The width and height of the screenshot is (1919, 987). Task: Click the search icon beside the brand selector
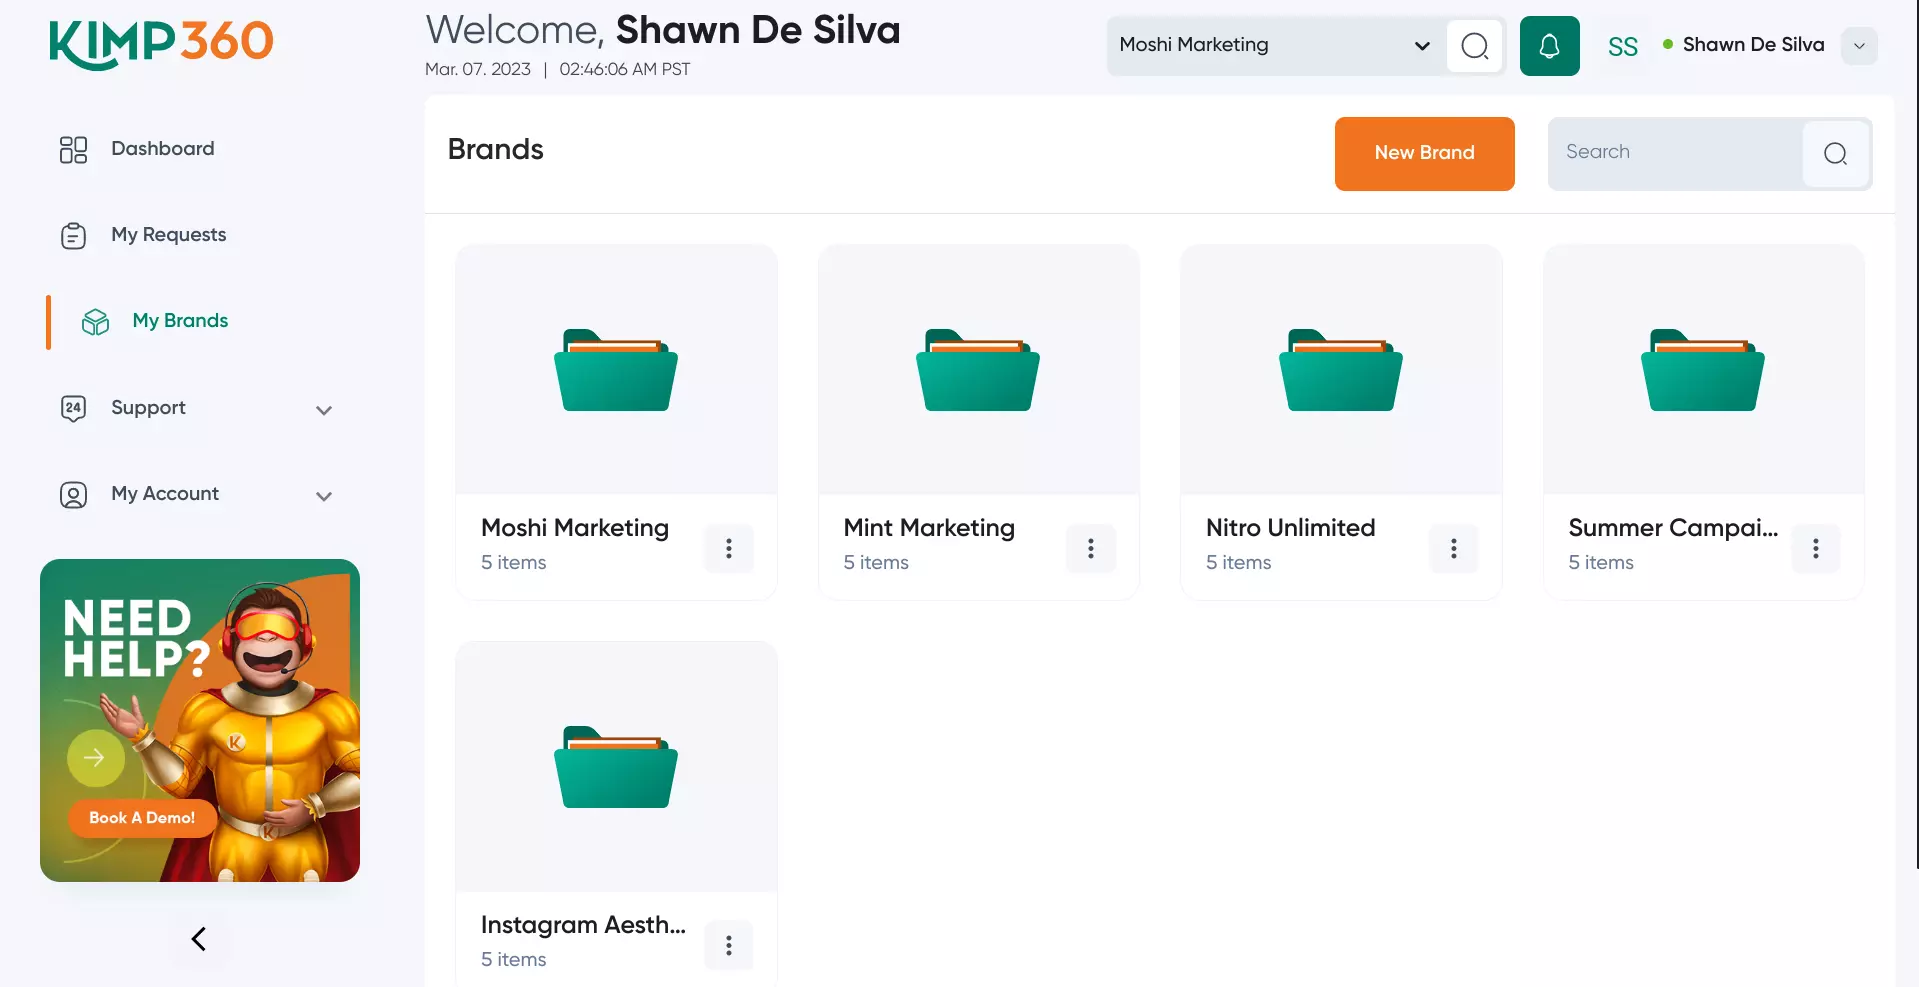pos(1474,46)
